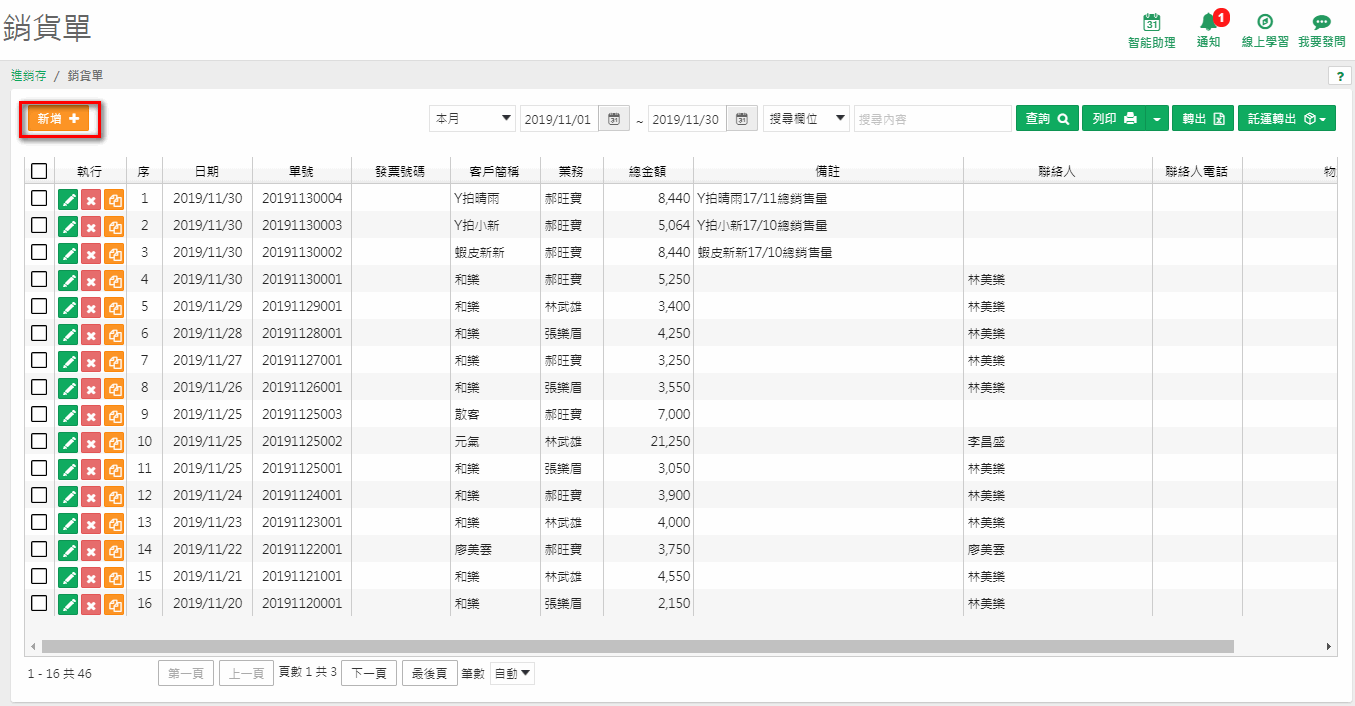Click the 列印 print button
1355x706 pixels.
(1114, 119)
